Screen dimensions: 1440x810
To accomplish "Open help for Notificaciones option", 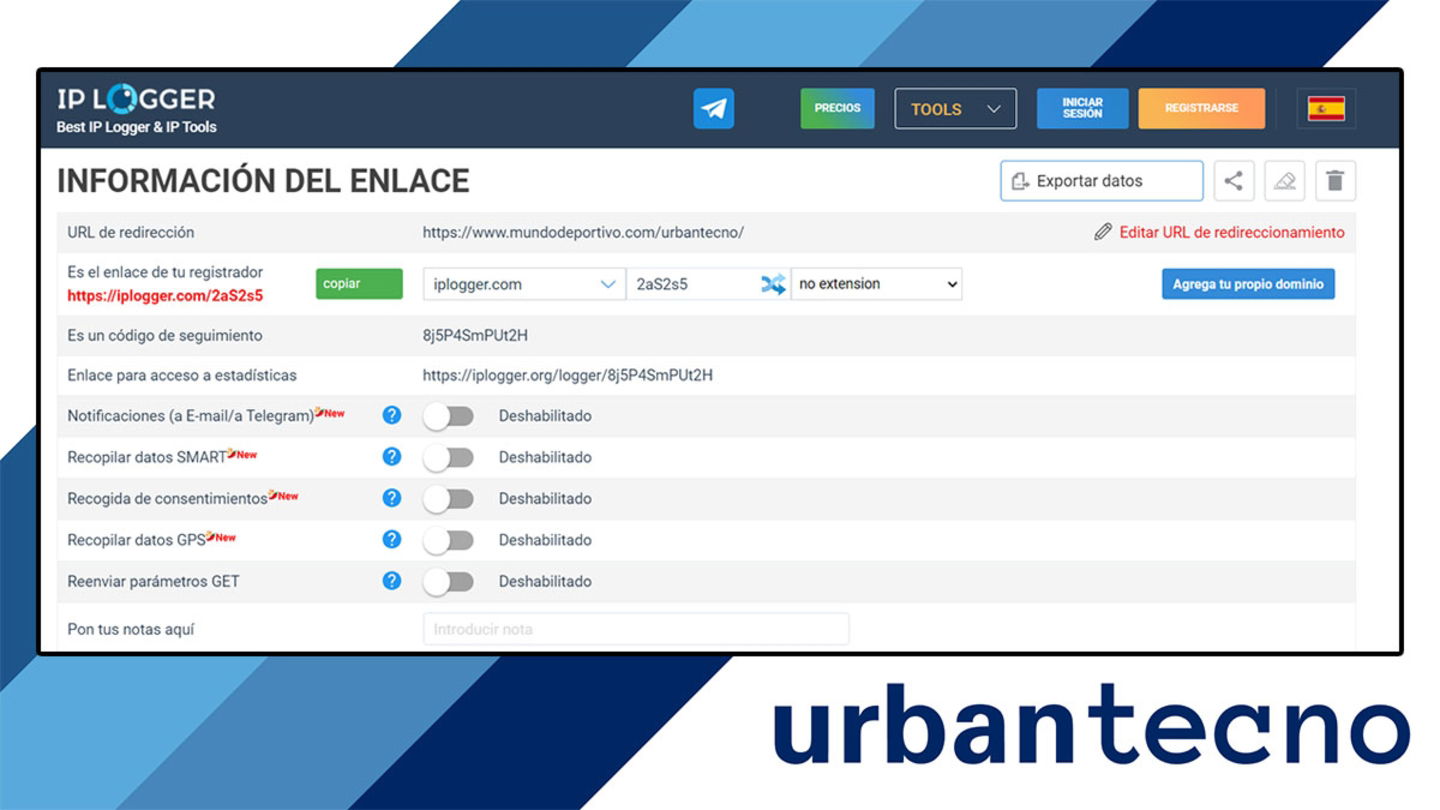I will 392,415.
